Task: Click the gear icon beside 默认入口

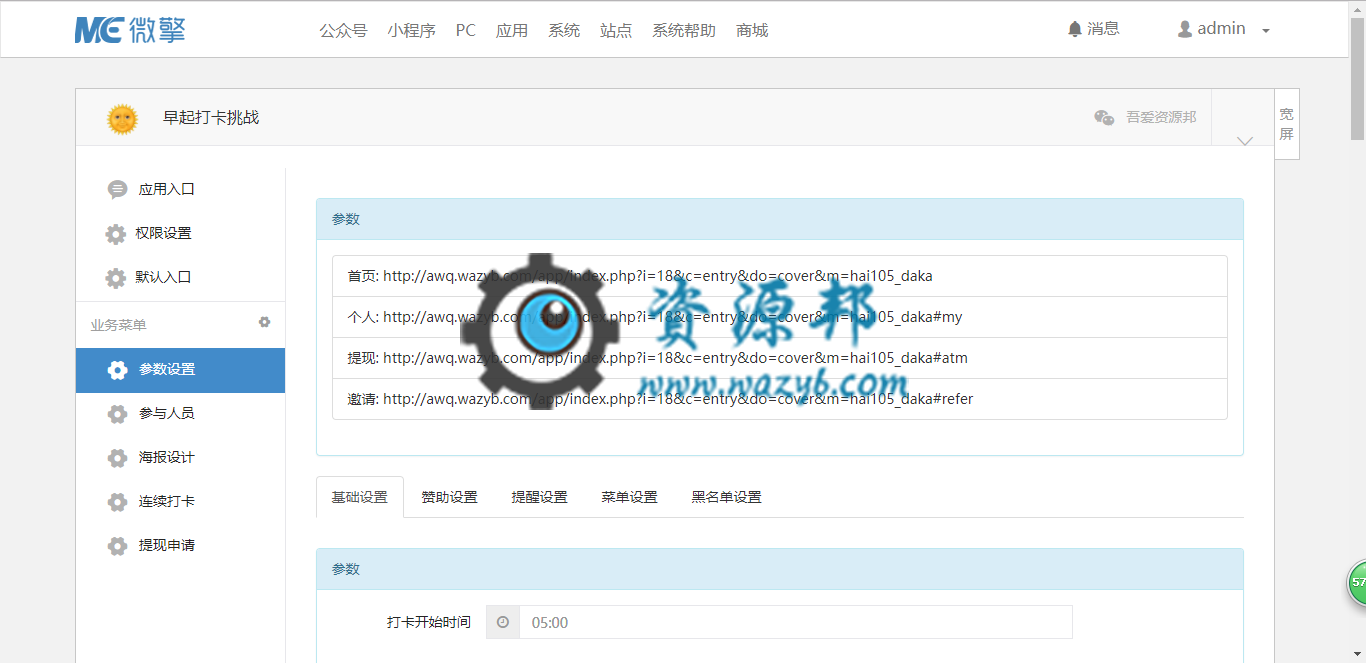Action: (x=116, y=277)
